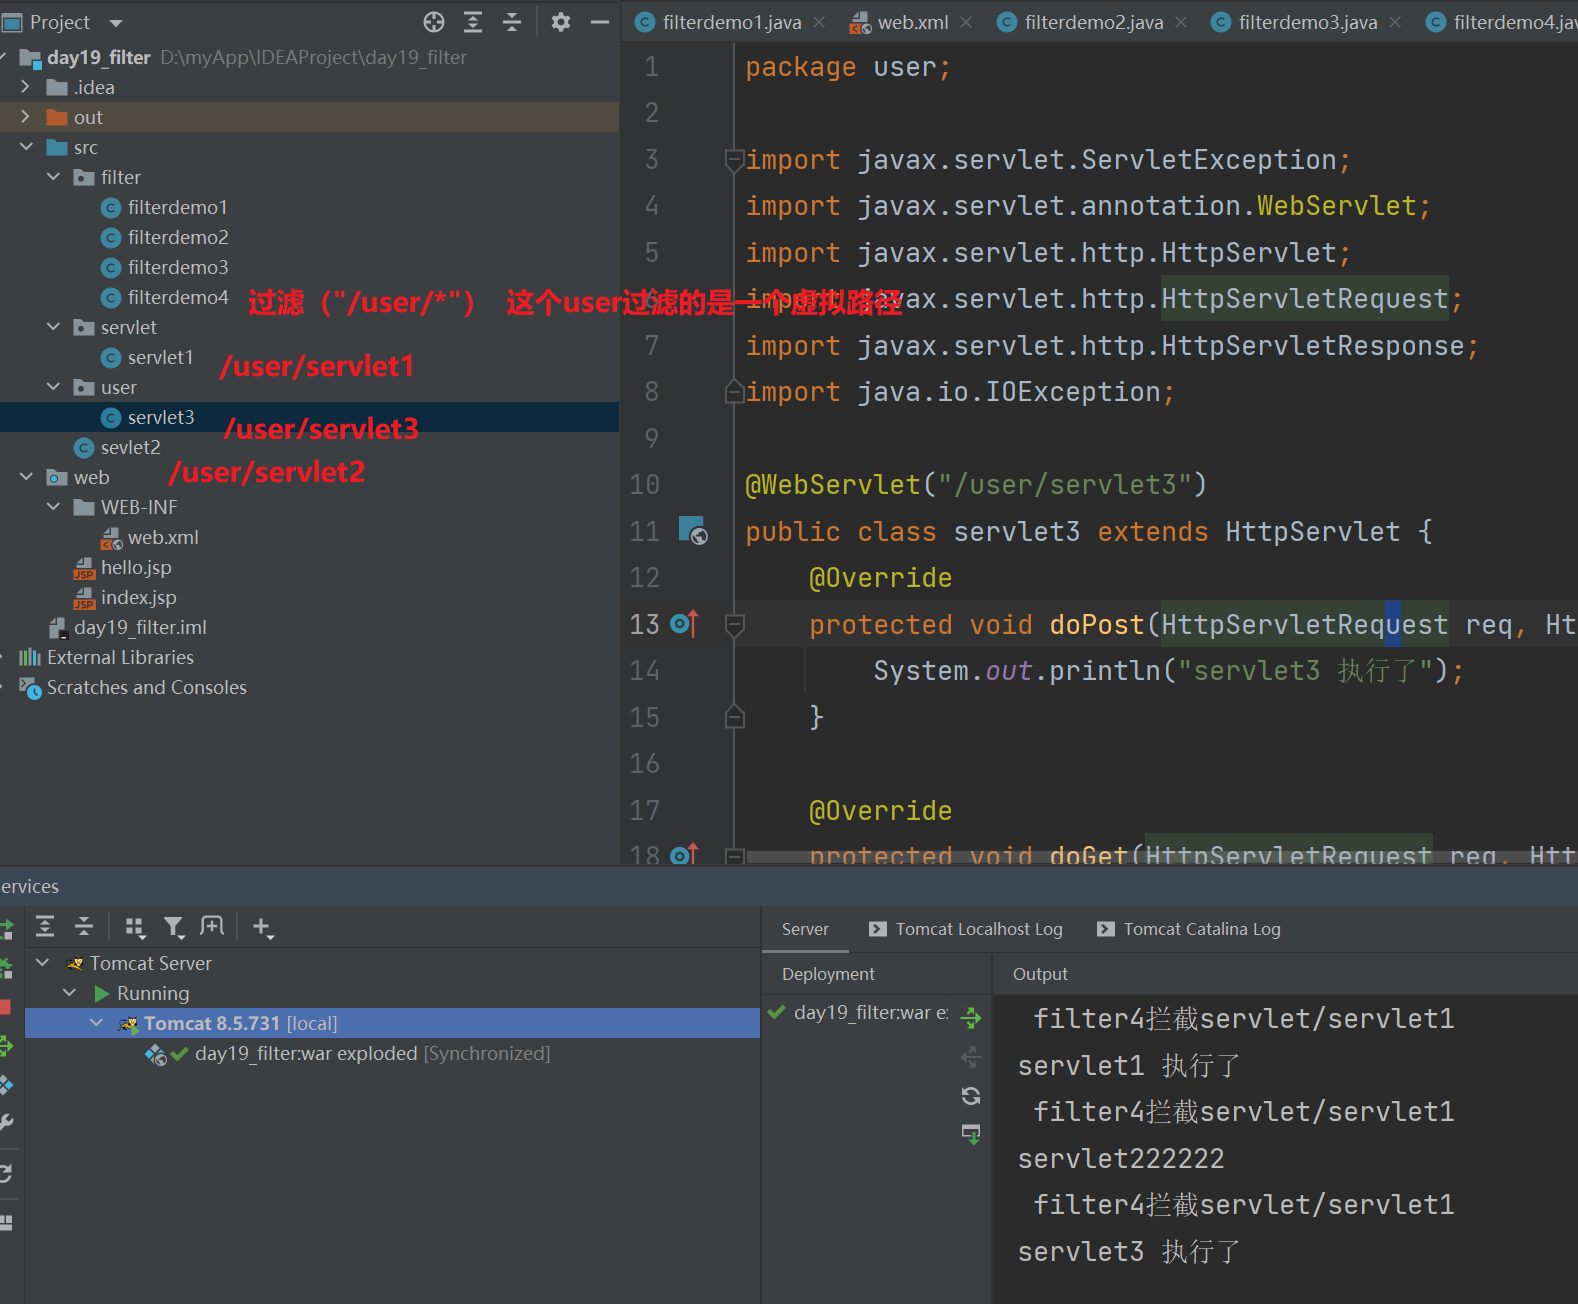Stop the Tomcat server with red square

[x=5, y=1007]
